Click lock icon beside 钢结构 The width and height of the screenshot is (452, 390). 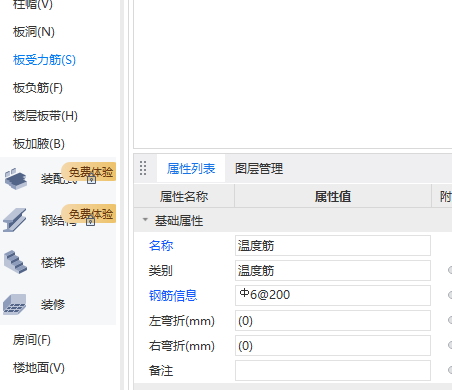click(90, 221)
